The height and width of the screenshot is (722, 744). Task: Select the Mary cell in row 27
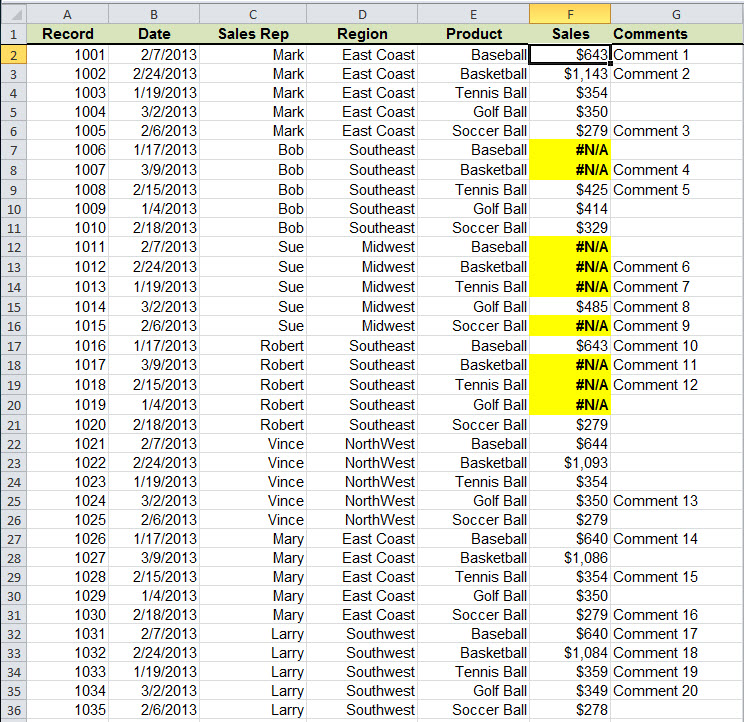253,539
